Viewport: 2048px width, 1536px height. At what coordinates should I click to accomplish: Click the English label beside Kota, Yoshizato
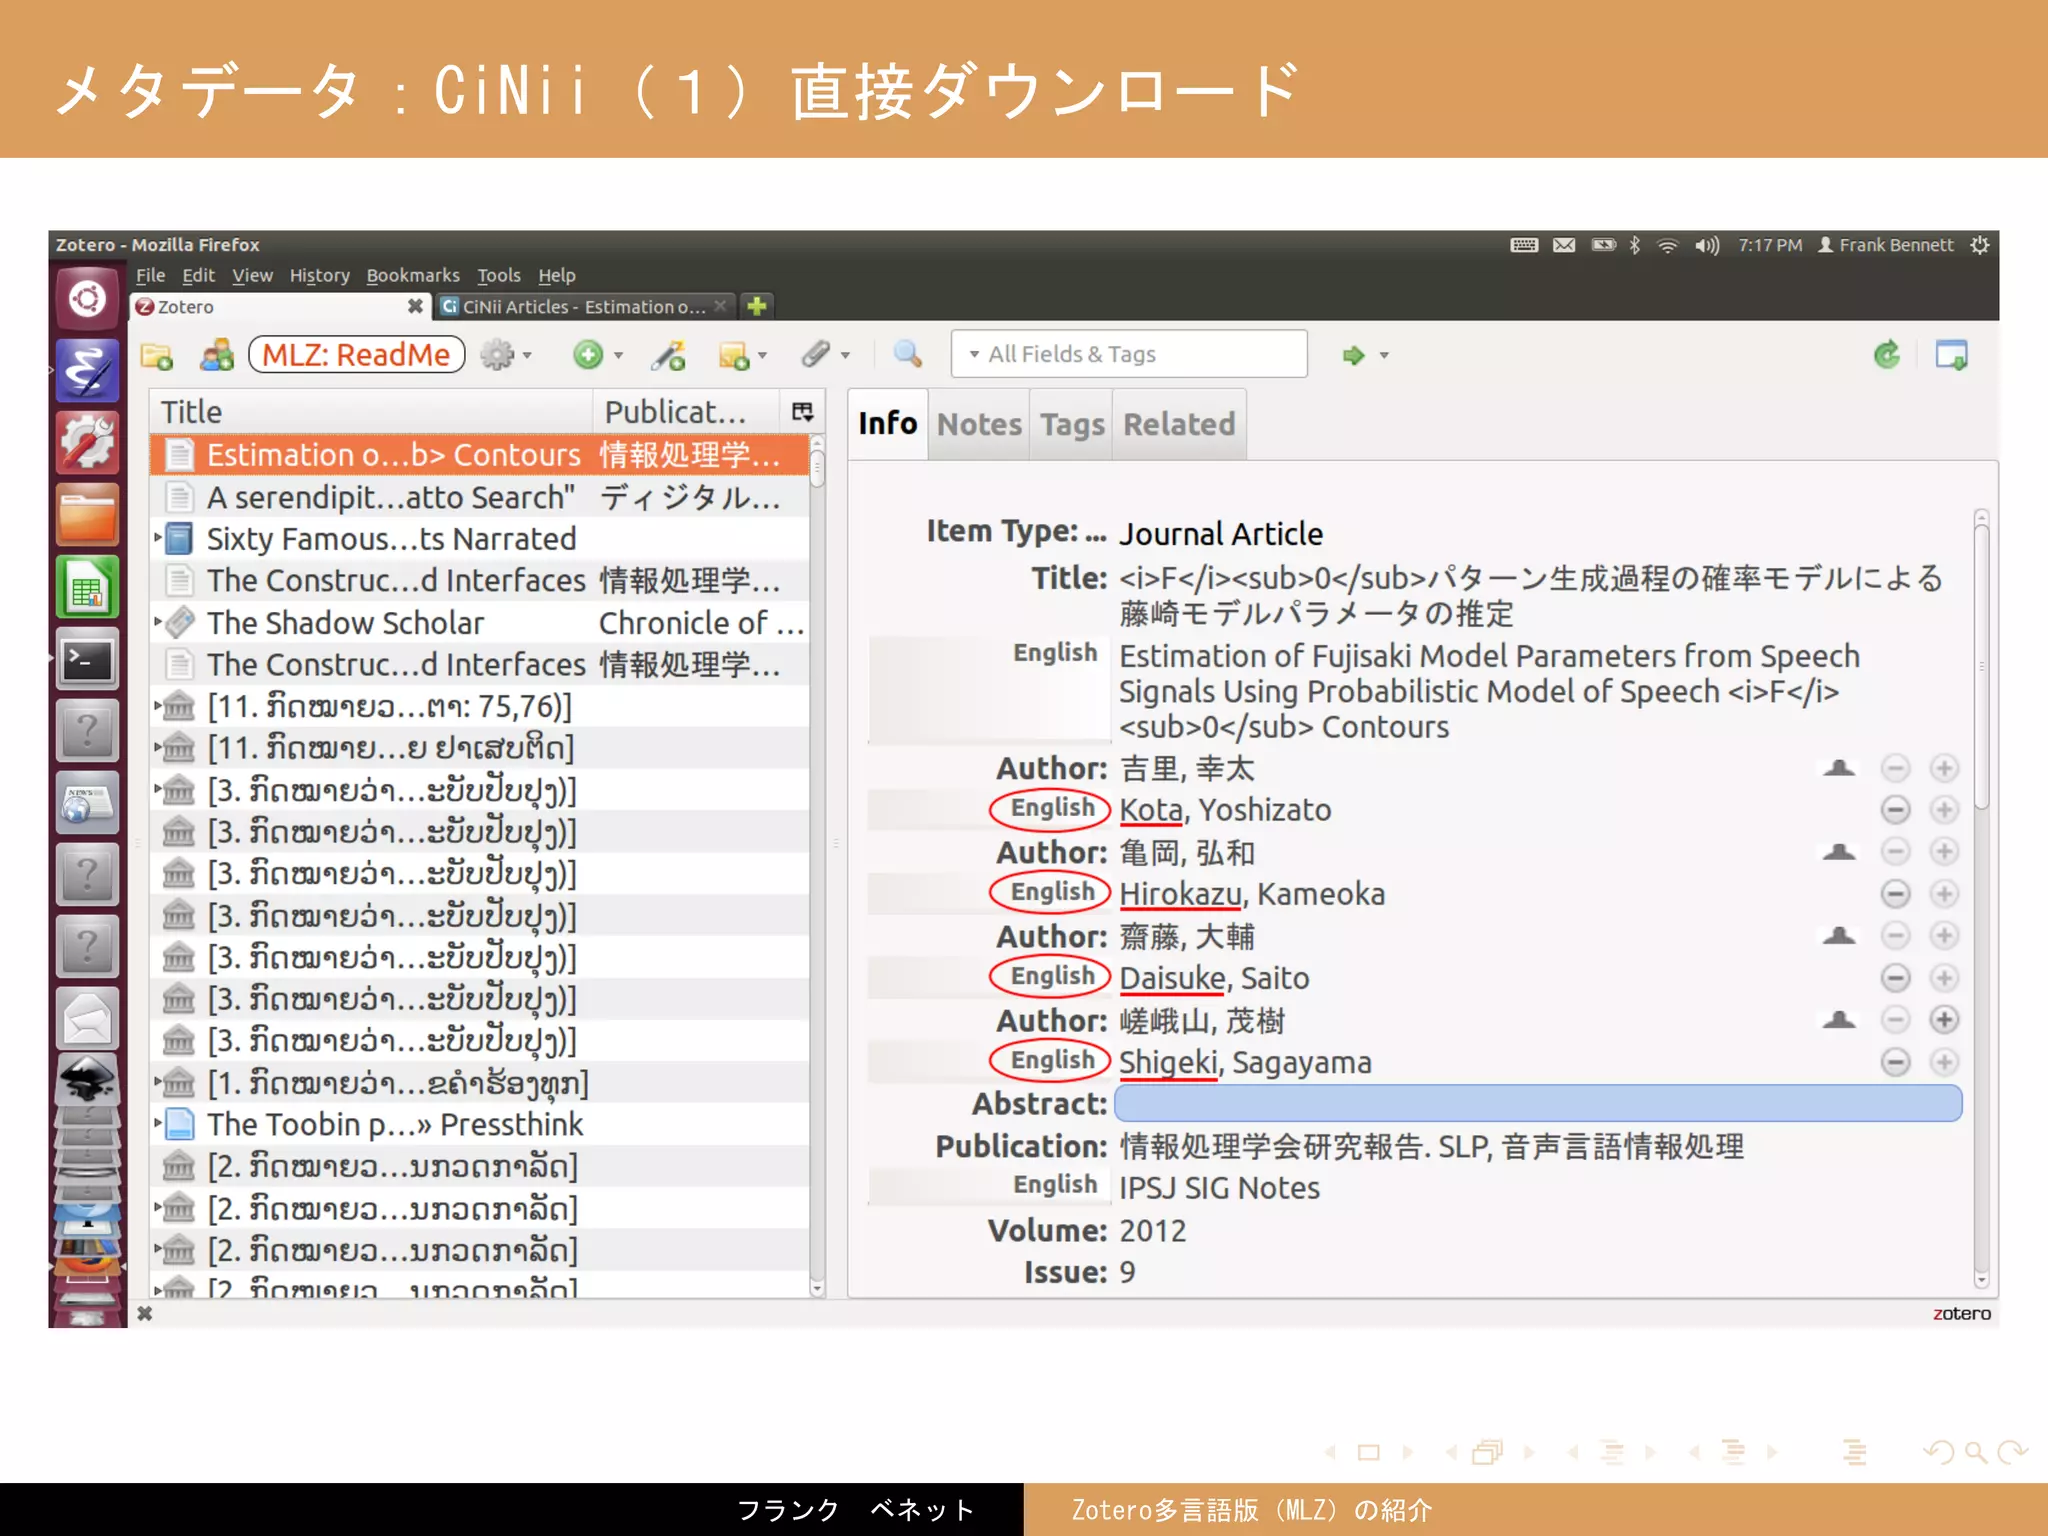pyautogui.click(x=1050, y=808)
